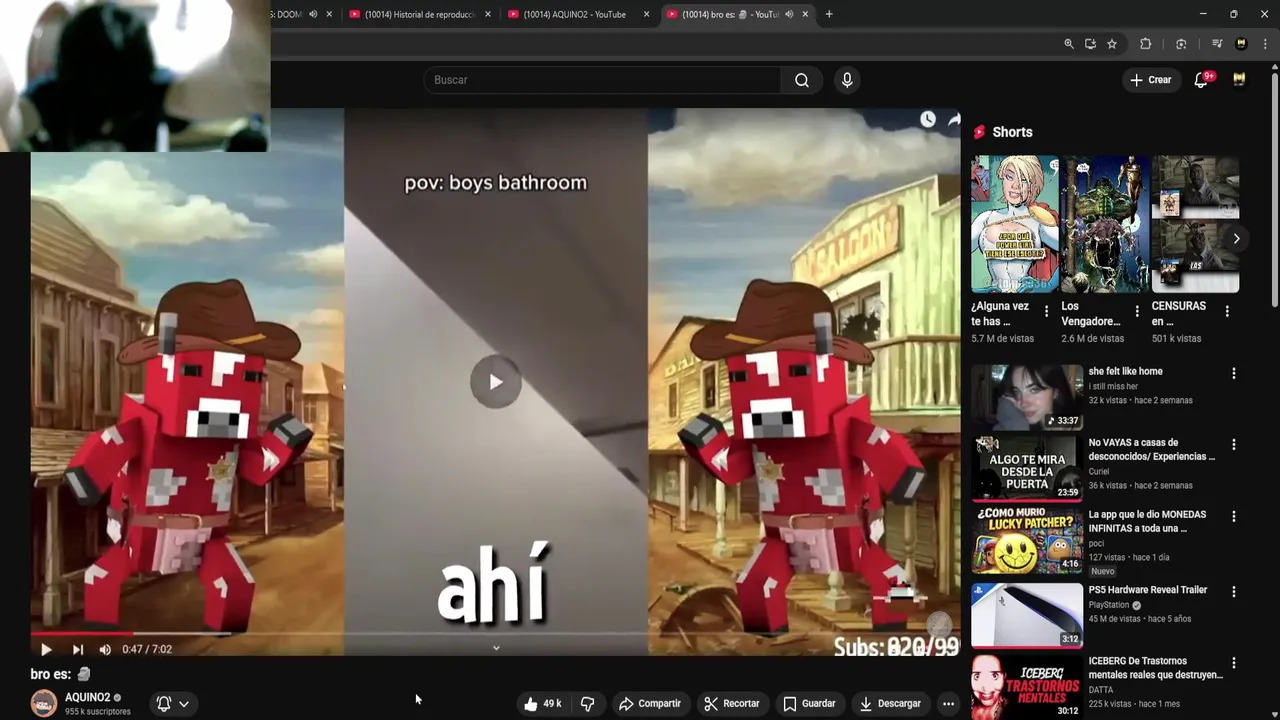Open '¿Alguna vez te has...' Short thumbnail
The width and height of the screenshot is (1280, 720).
[x=1015, y=224]
